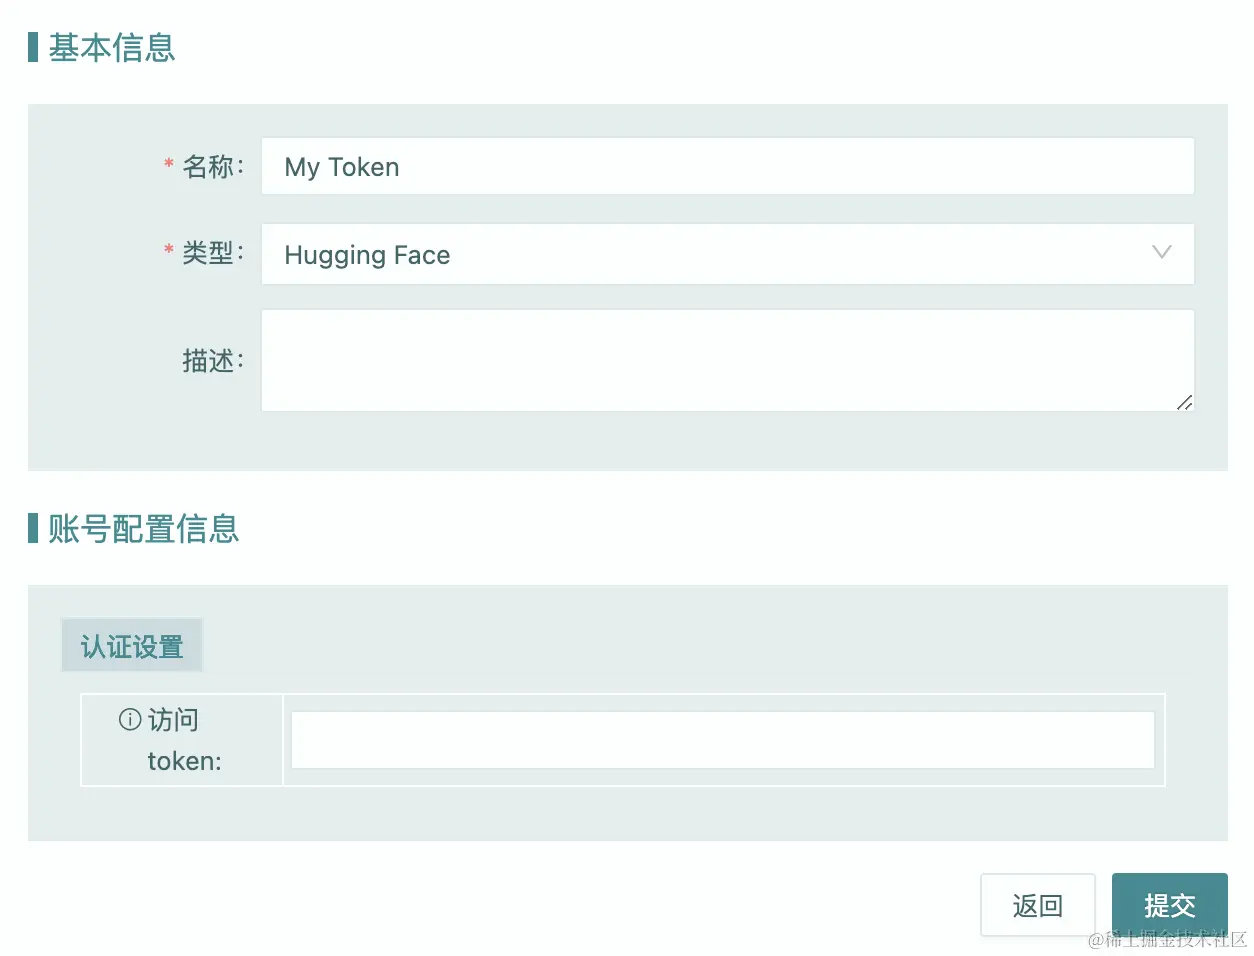Click the teal bar marker beside 账号配置信息
Image resolution: width=1254 pixels, height=956 pixels.
(x=33, y=528)
